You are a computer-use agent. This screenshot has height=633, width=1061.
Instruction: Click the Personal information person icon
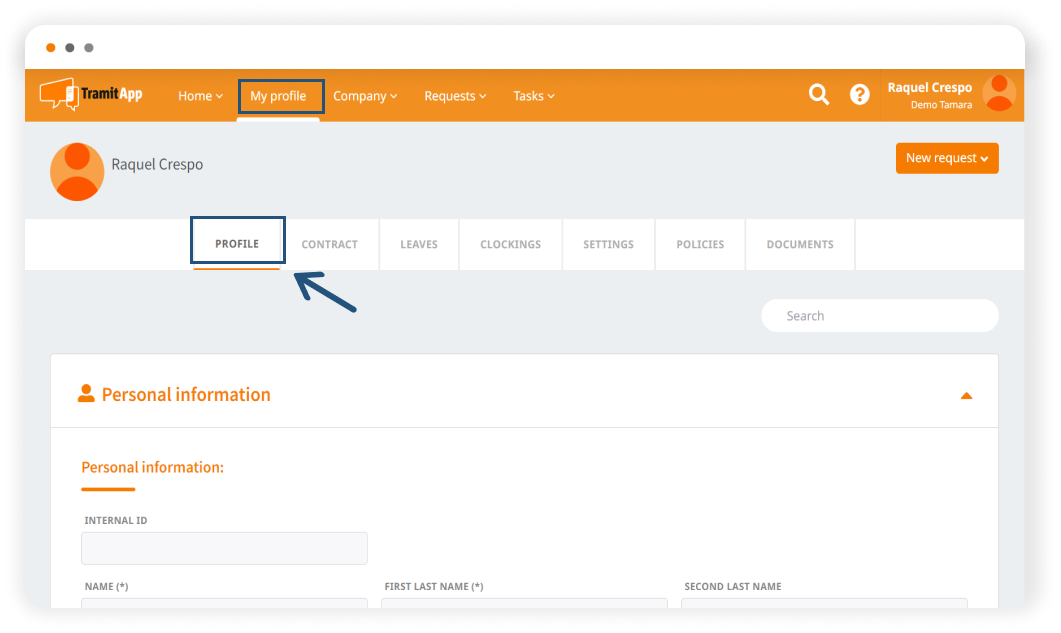coord(86,394)
